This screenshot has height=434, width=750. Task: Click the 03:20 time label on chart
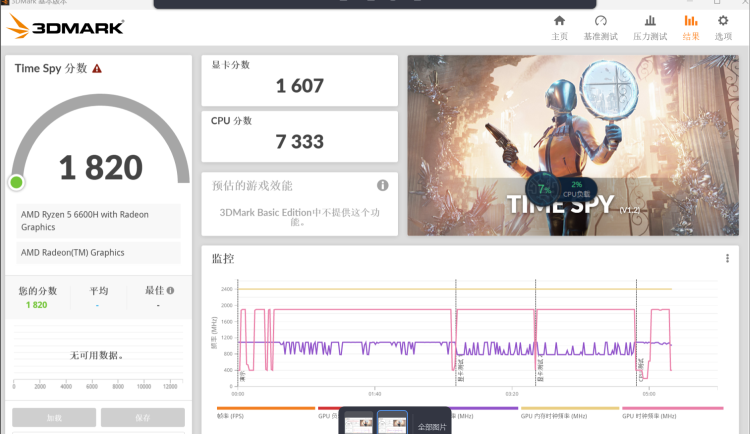point(512,394)
